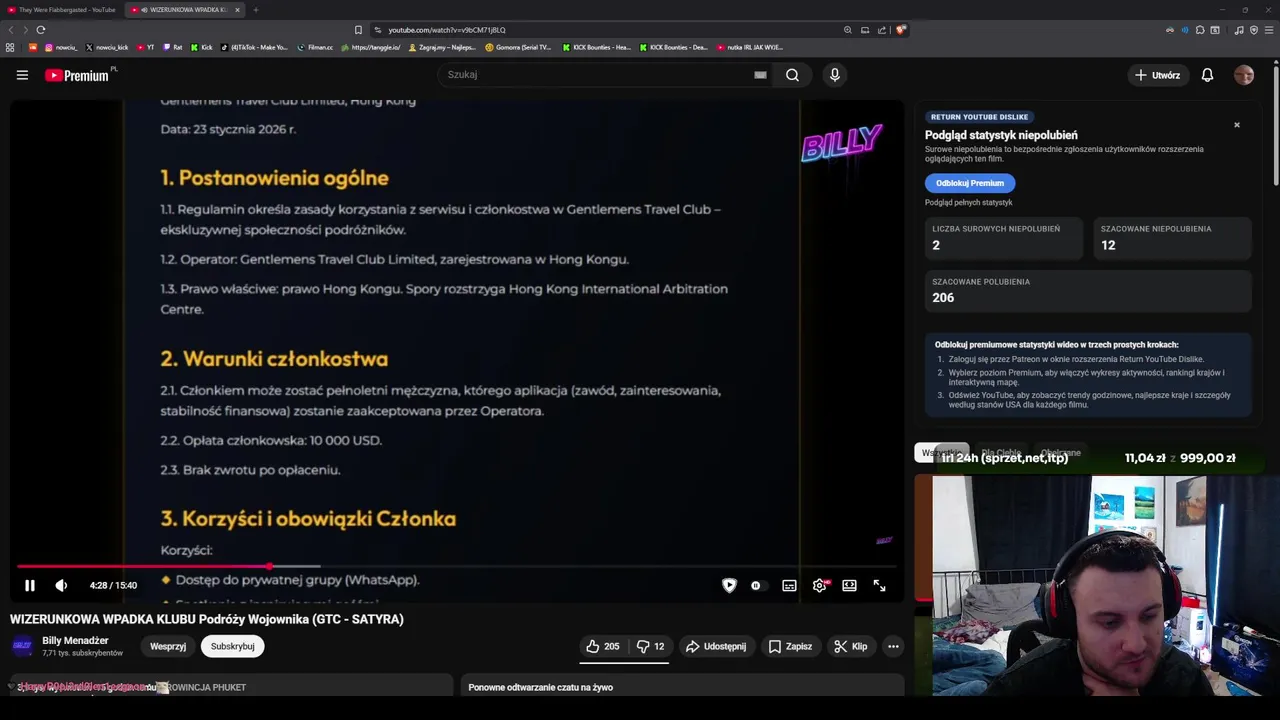The image size is (1280, 720).
Task: Dislike the video with 12 dislikes
Action: coord(651,647)
